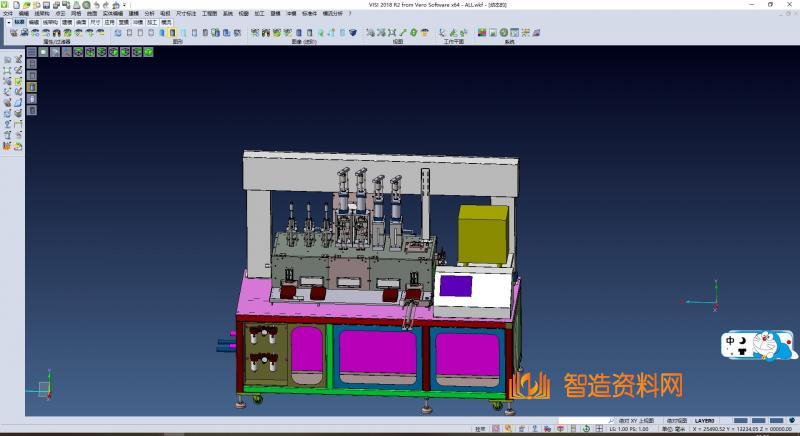Toggle the yellow-highlighted shading mode in 图示 group

[x=173, y=33]
